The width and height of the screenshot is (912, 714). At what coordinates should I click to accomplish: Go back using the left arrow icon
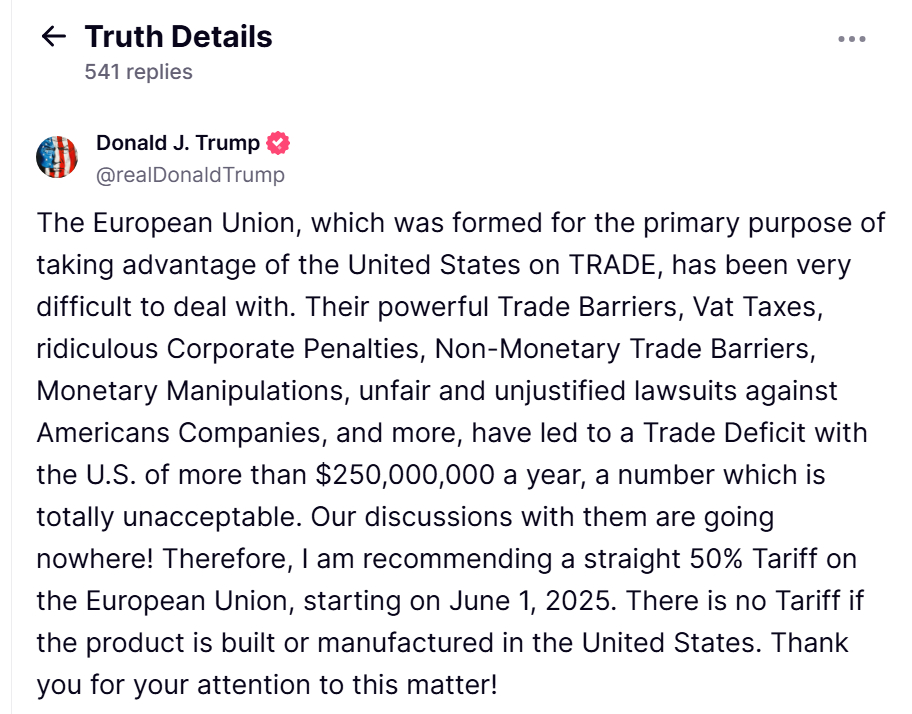[54, 37]
